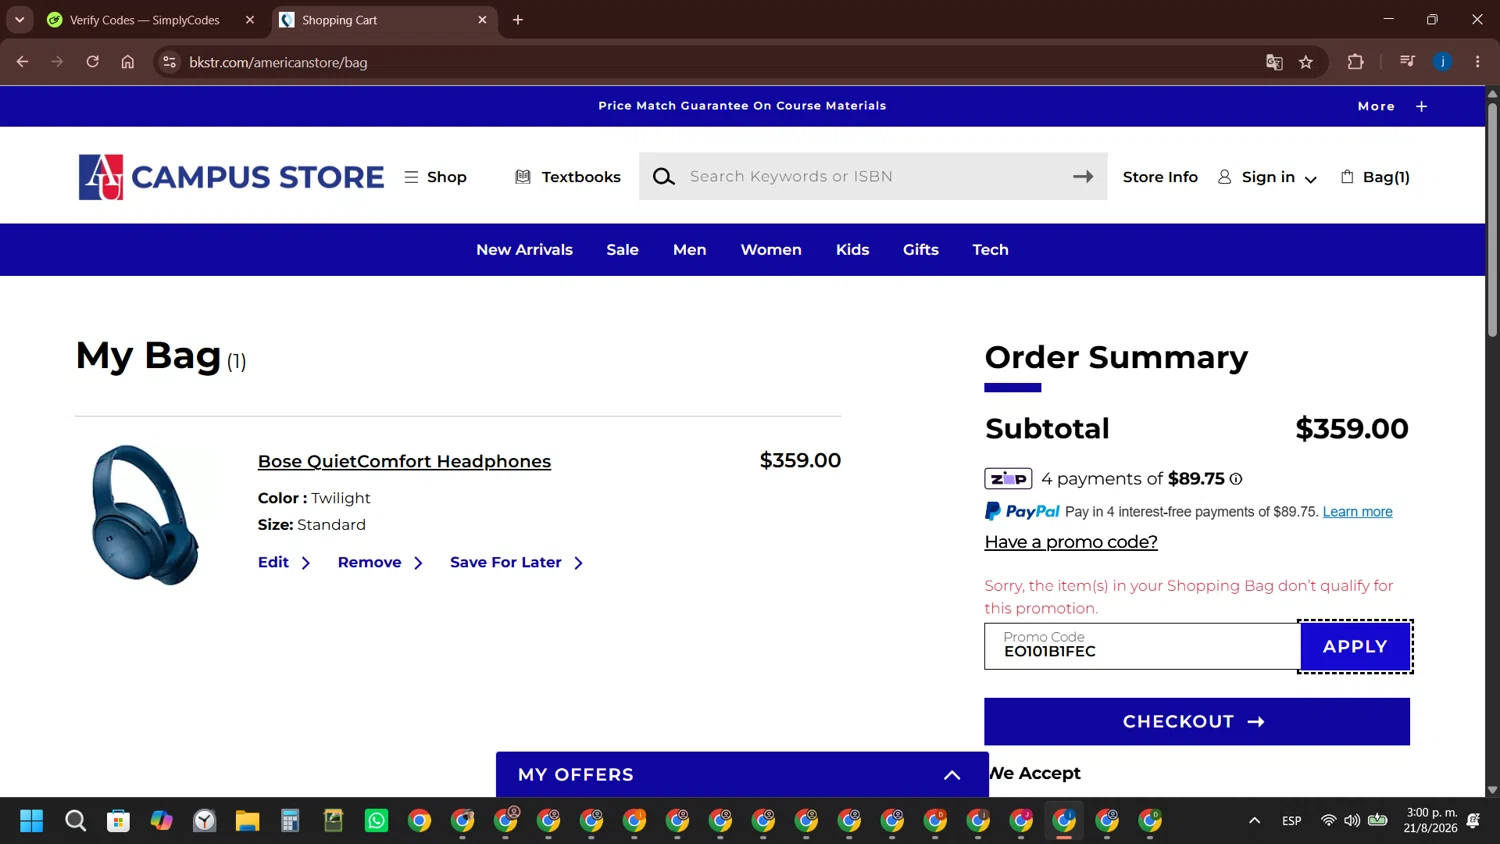This screenshot has width=1500, height=844.
Task: Launch Microsoft Store from the taskbar
Action: point(118,821)
